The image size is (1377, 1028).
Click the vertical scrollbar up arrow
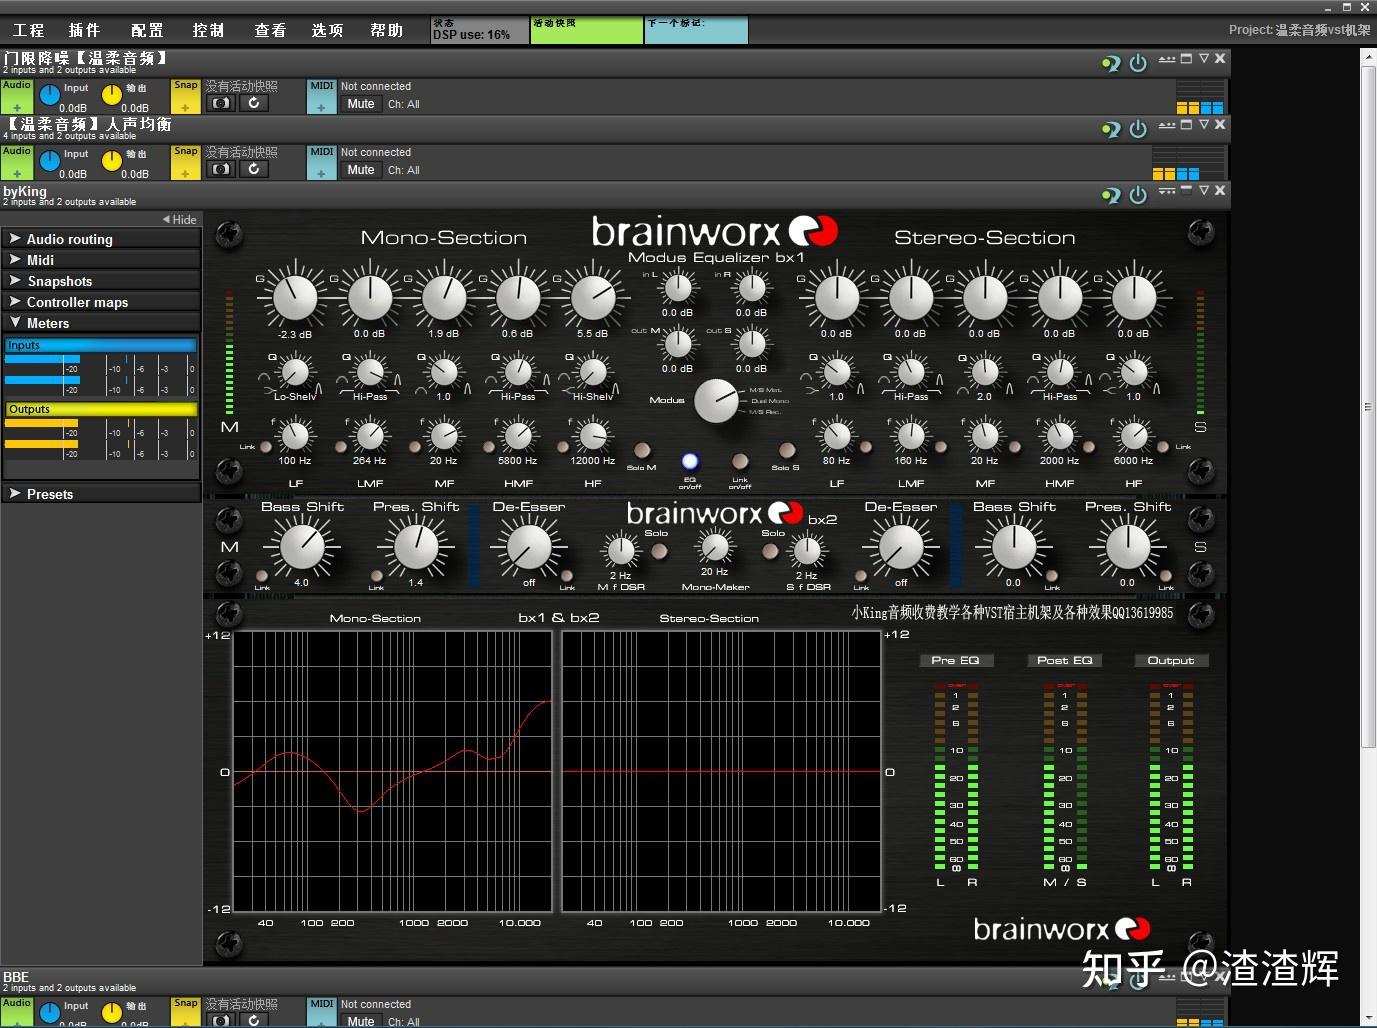[x=1368, y=57]
